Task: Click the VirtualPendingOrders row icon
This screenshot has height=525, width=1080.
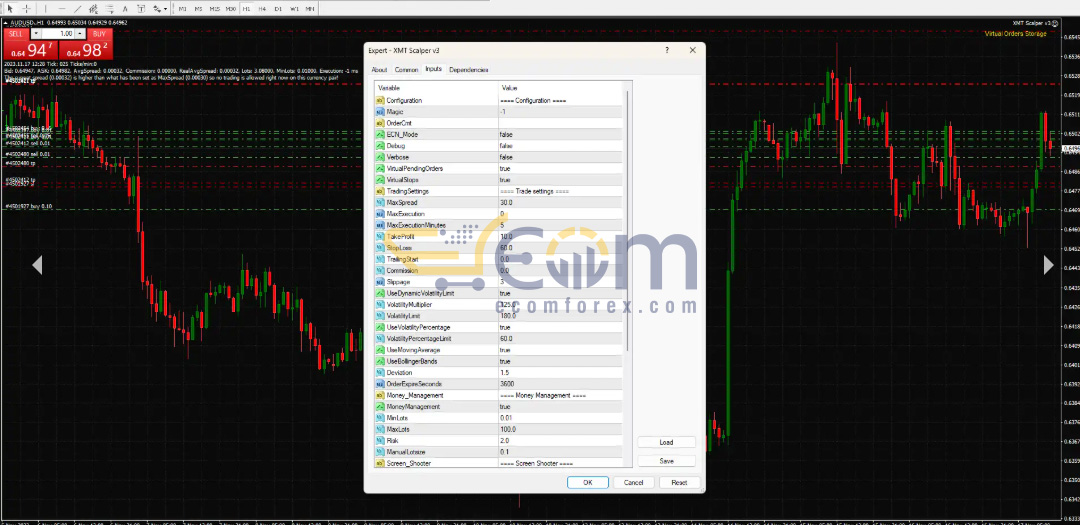Action: tap(380, 168)
